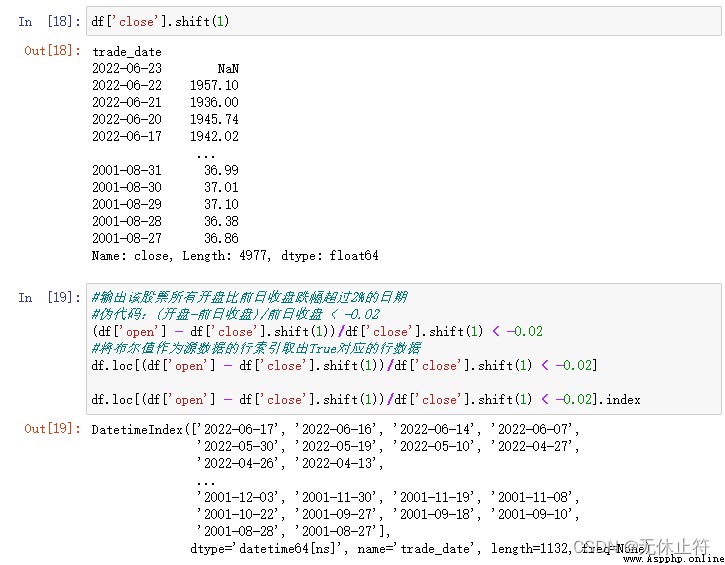Screen dimensions: 725x565
Task: Click the first Chinese comment line in cell 19
Action: pyautogui.click(x=249, y=297)
